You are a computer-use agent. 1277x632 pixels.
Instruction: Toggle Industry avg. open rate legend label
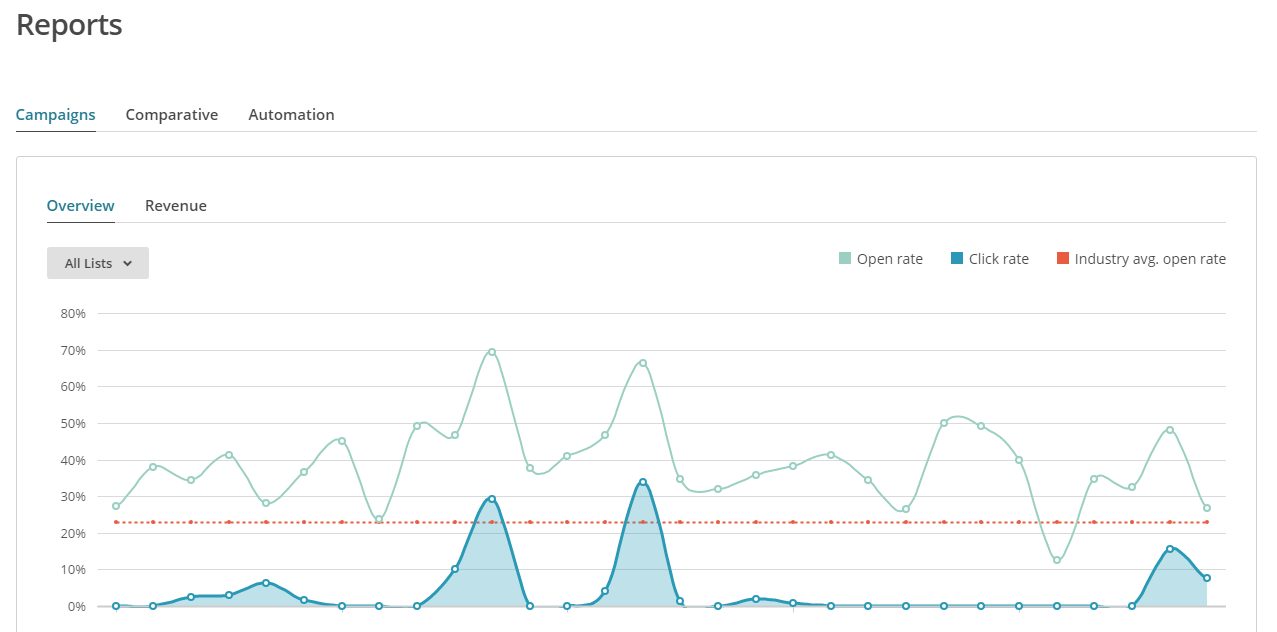click(x=1150, y=259)
